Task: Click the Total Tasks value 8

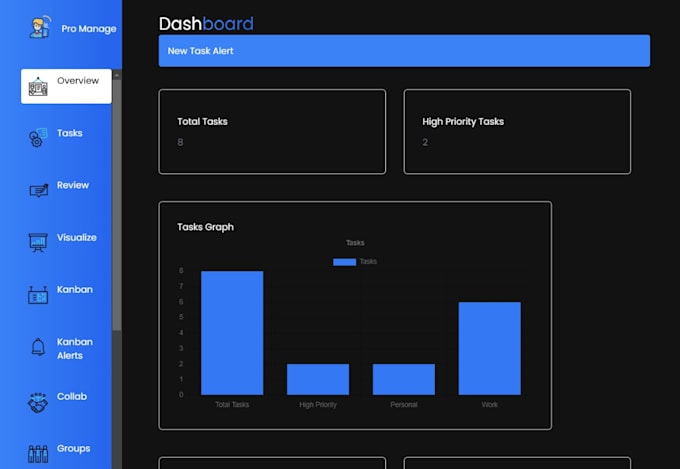Action: point(180,142)
